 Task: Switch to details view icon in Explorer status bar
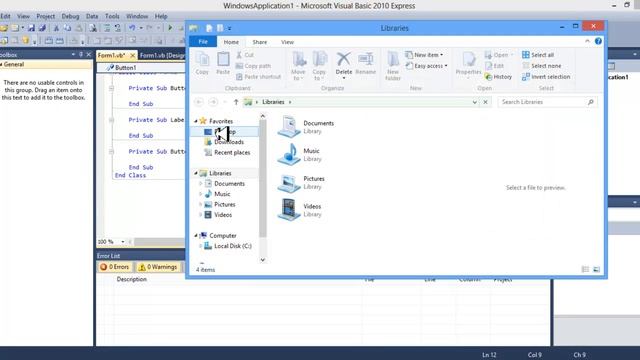tap(585, 269)
